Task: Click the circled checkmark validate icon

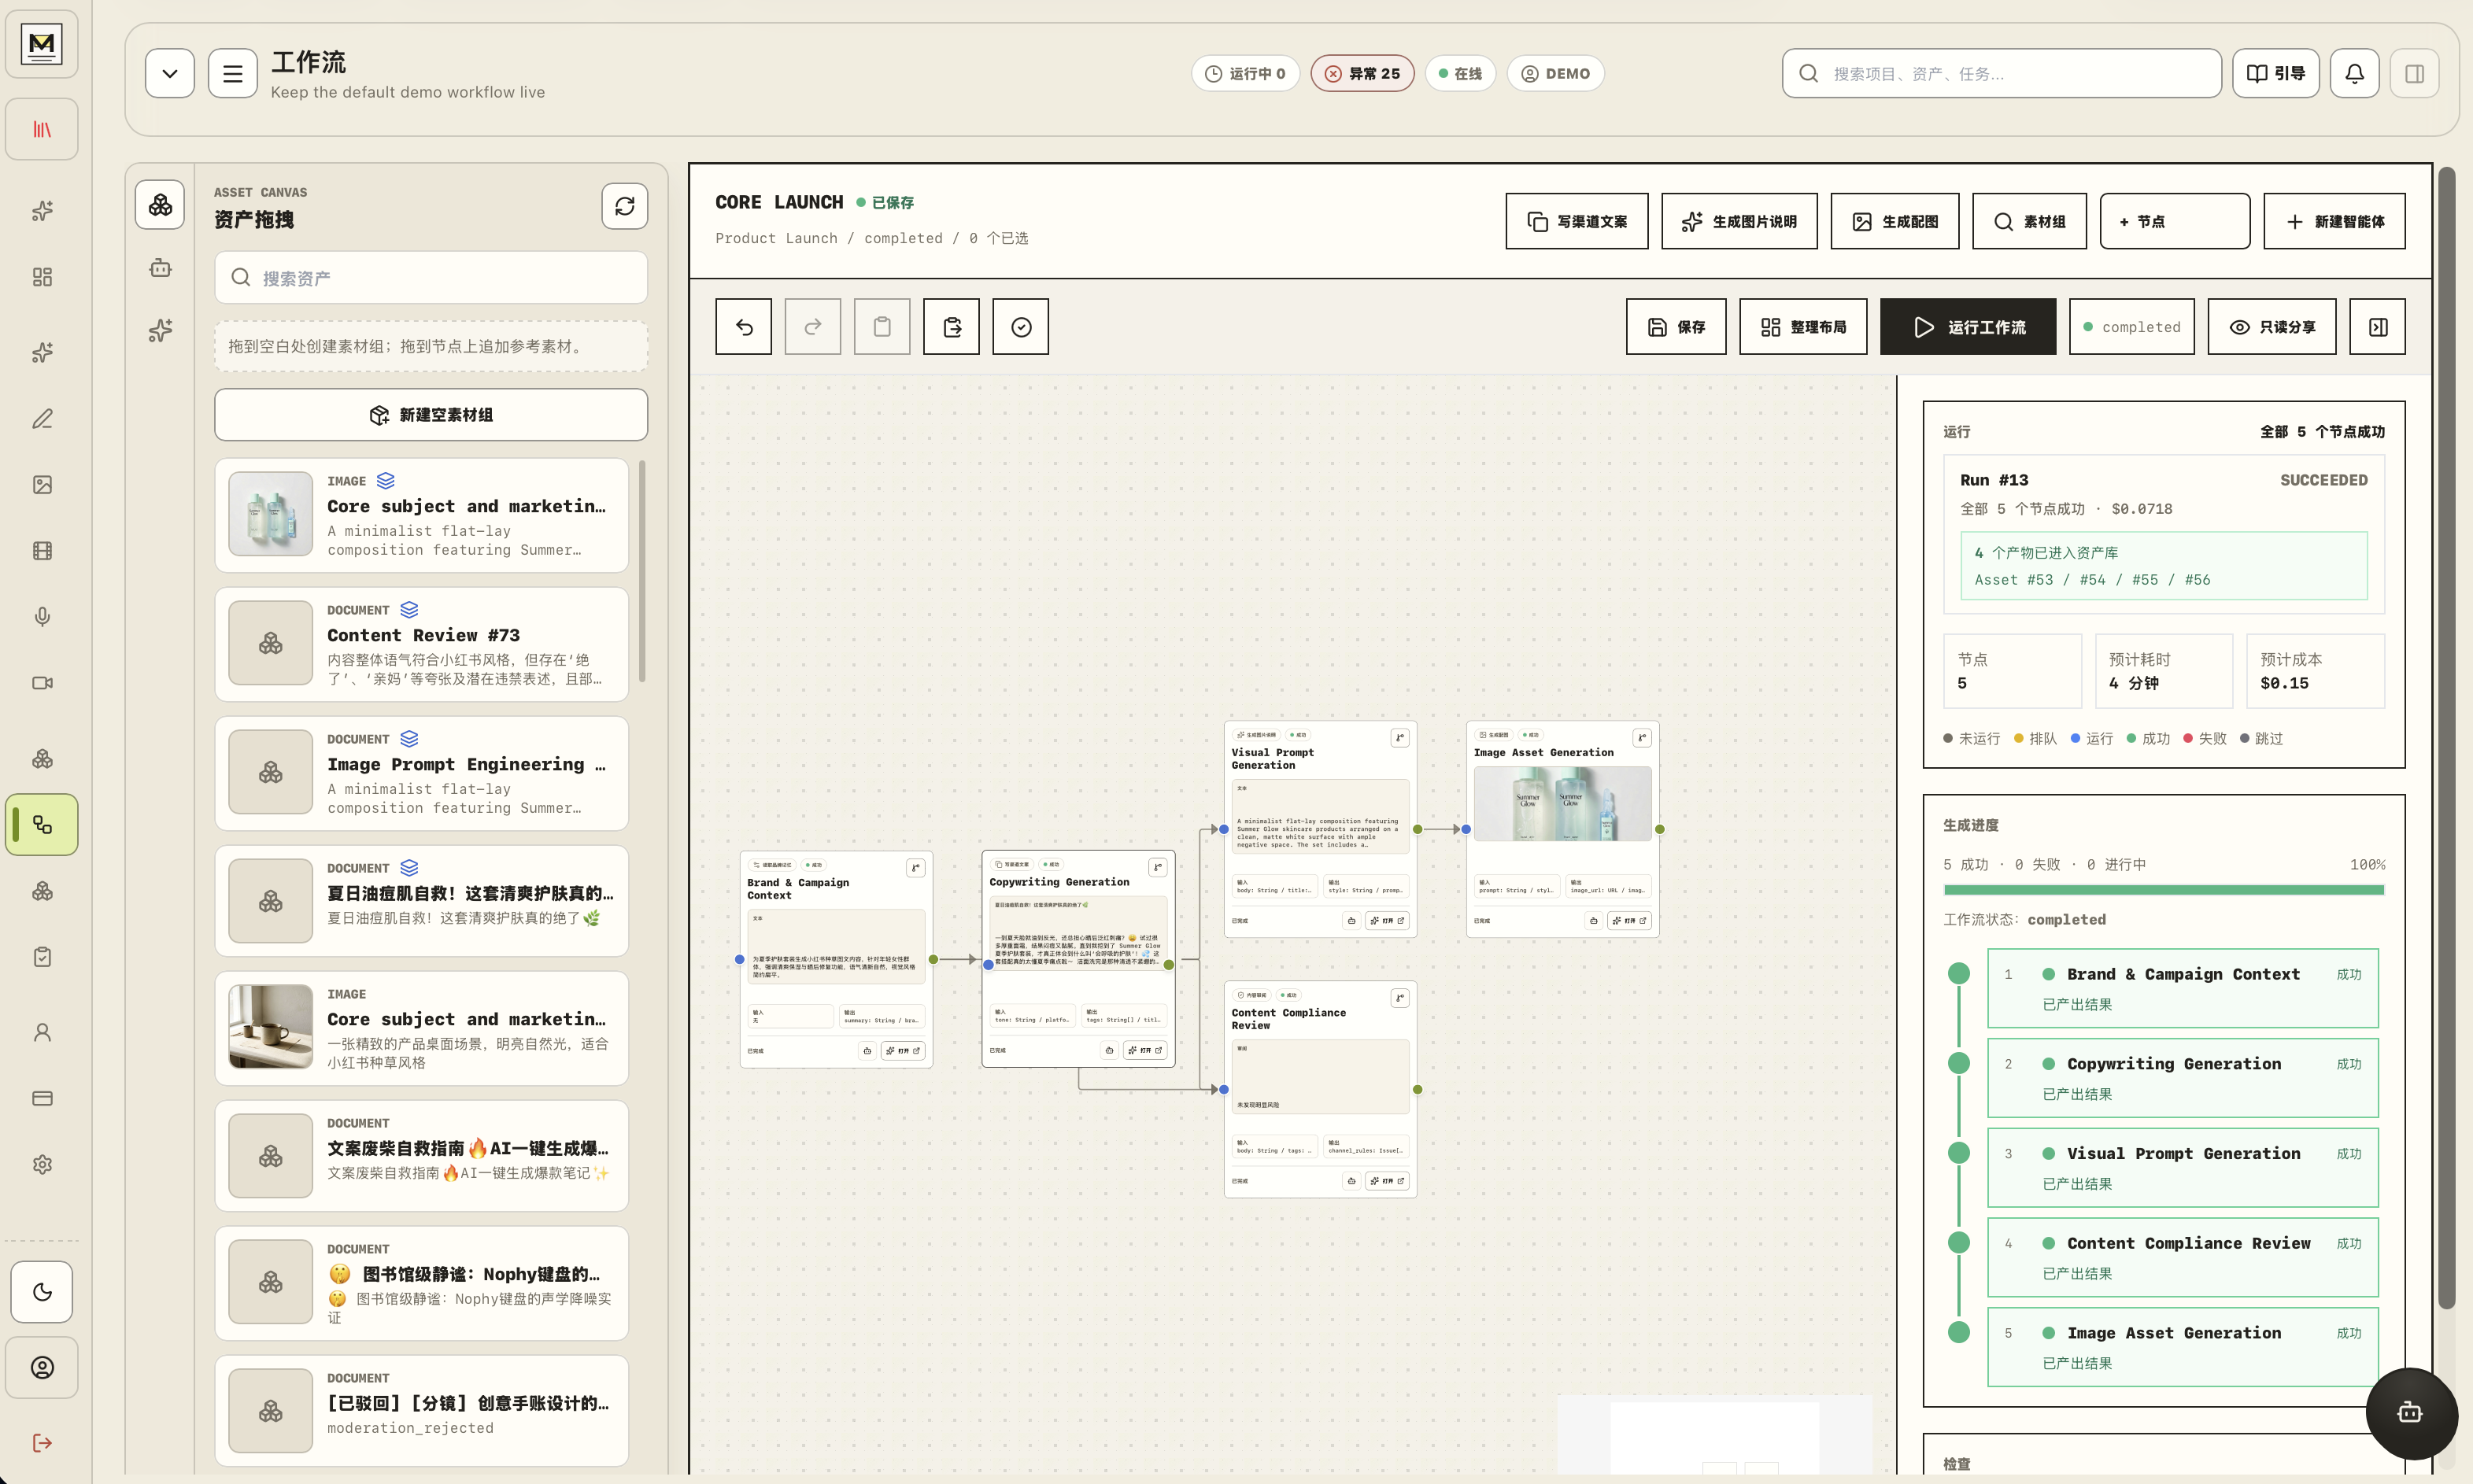Action: [1021, 327]
